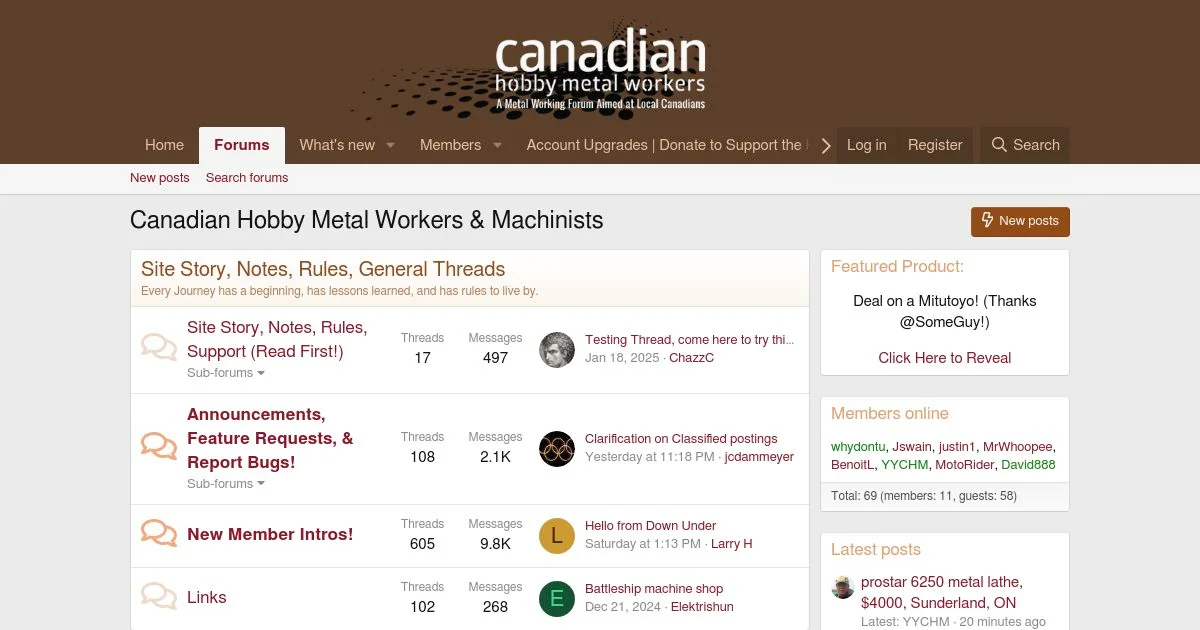This screenshot has width=1200, height=630.
Task: Open ChazzC user profile link
Action: (x=692, y=358)
